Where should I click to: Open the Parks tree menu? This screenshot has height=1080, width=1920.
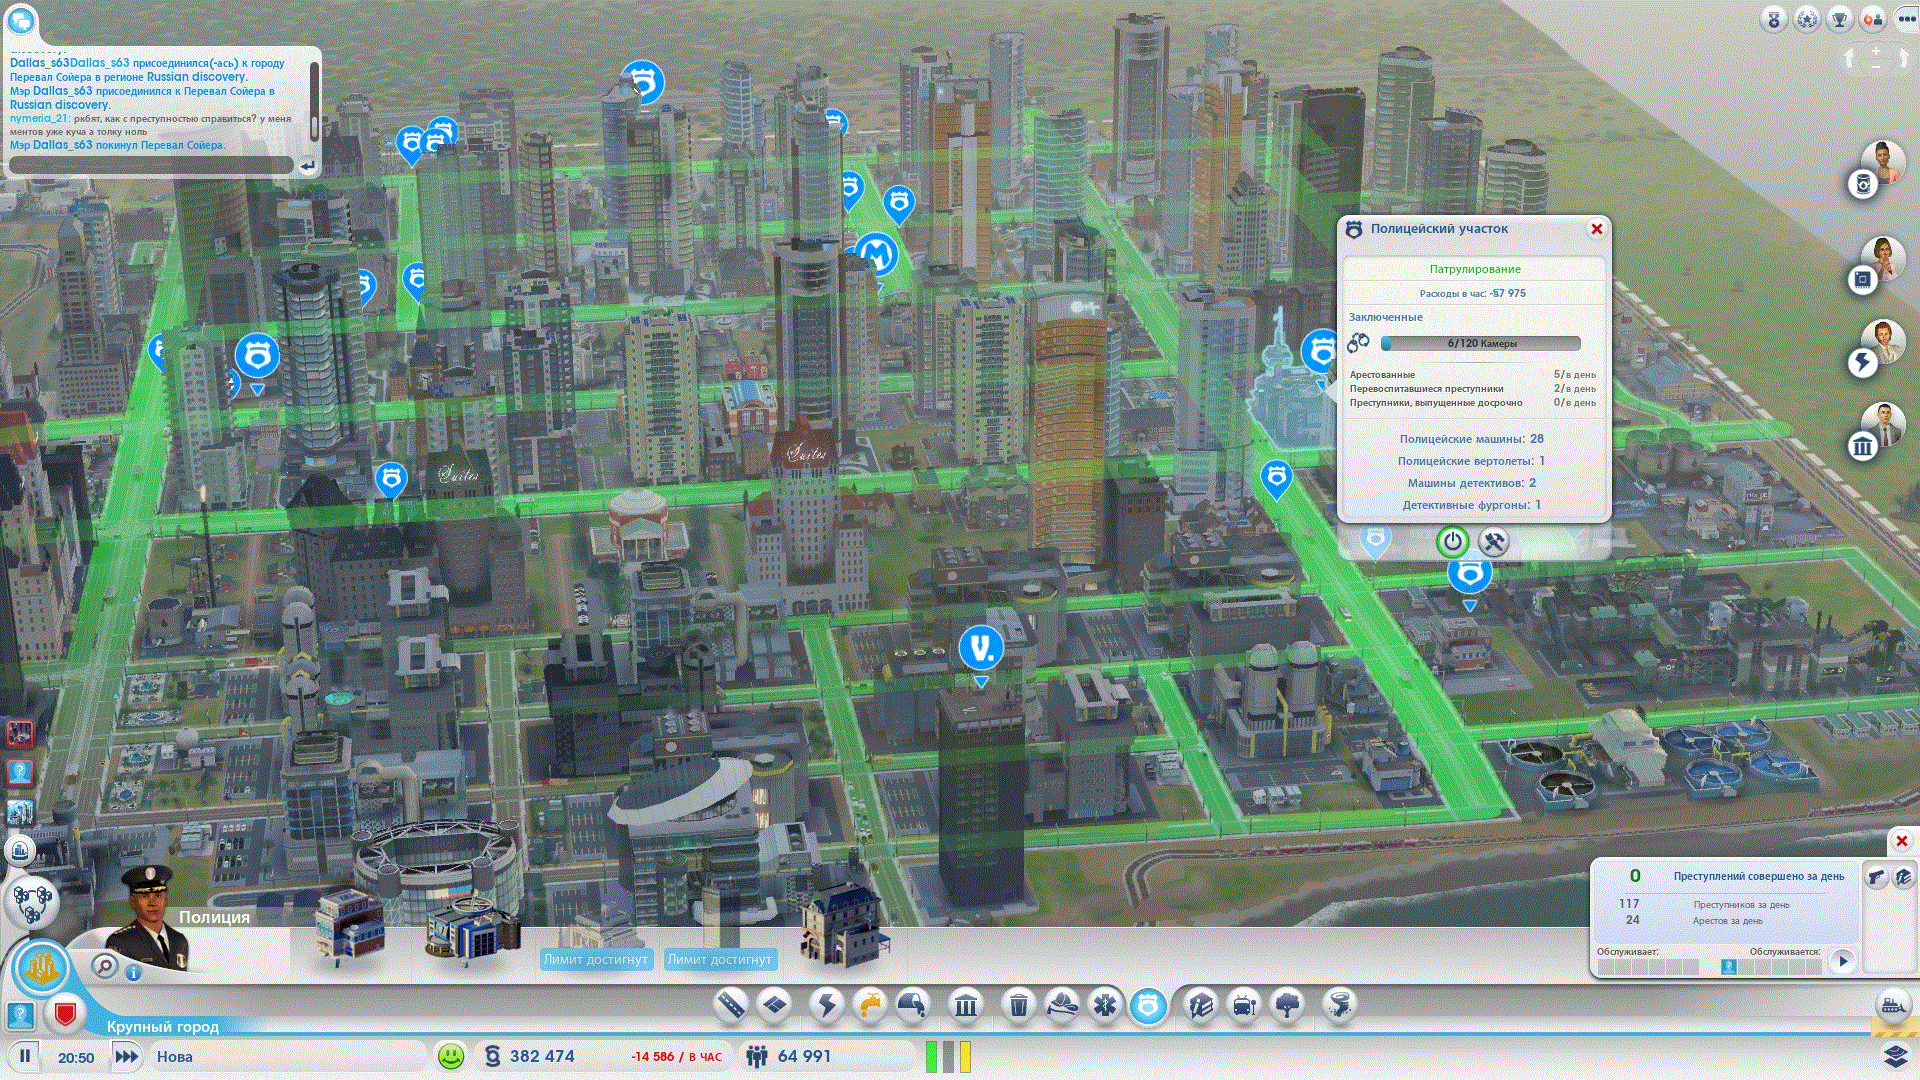(x=1288, y=1004)
